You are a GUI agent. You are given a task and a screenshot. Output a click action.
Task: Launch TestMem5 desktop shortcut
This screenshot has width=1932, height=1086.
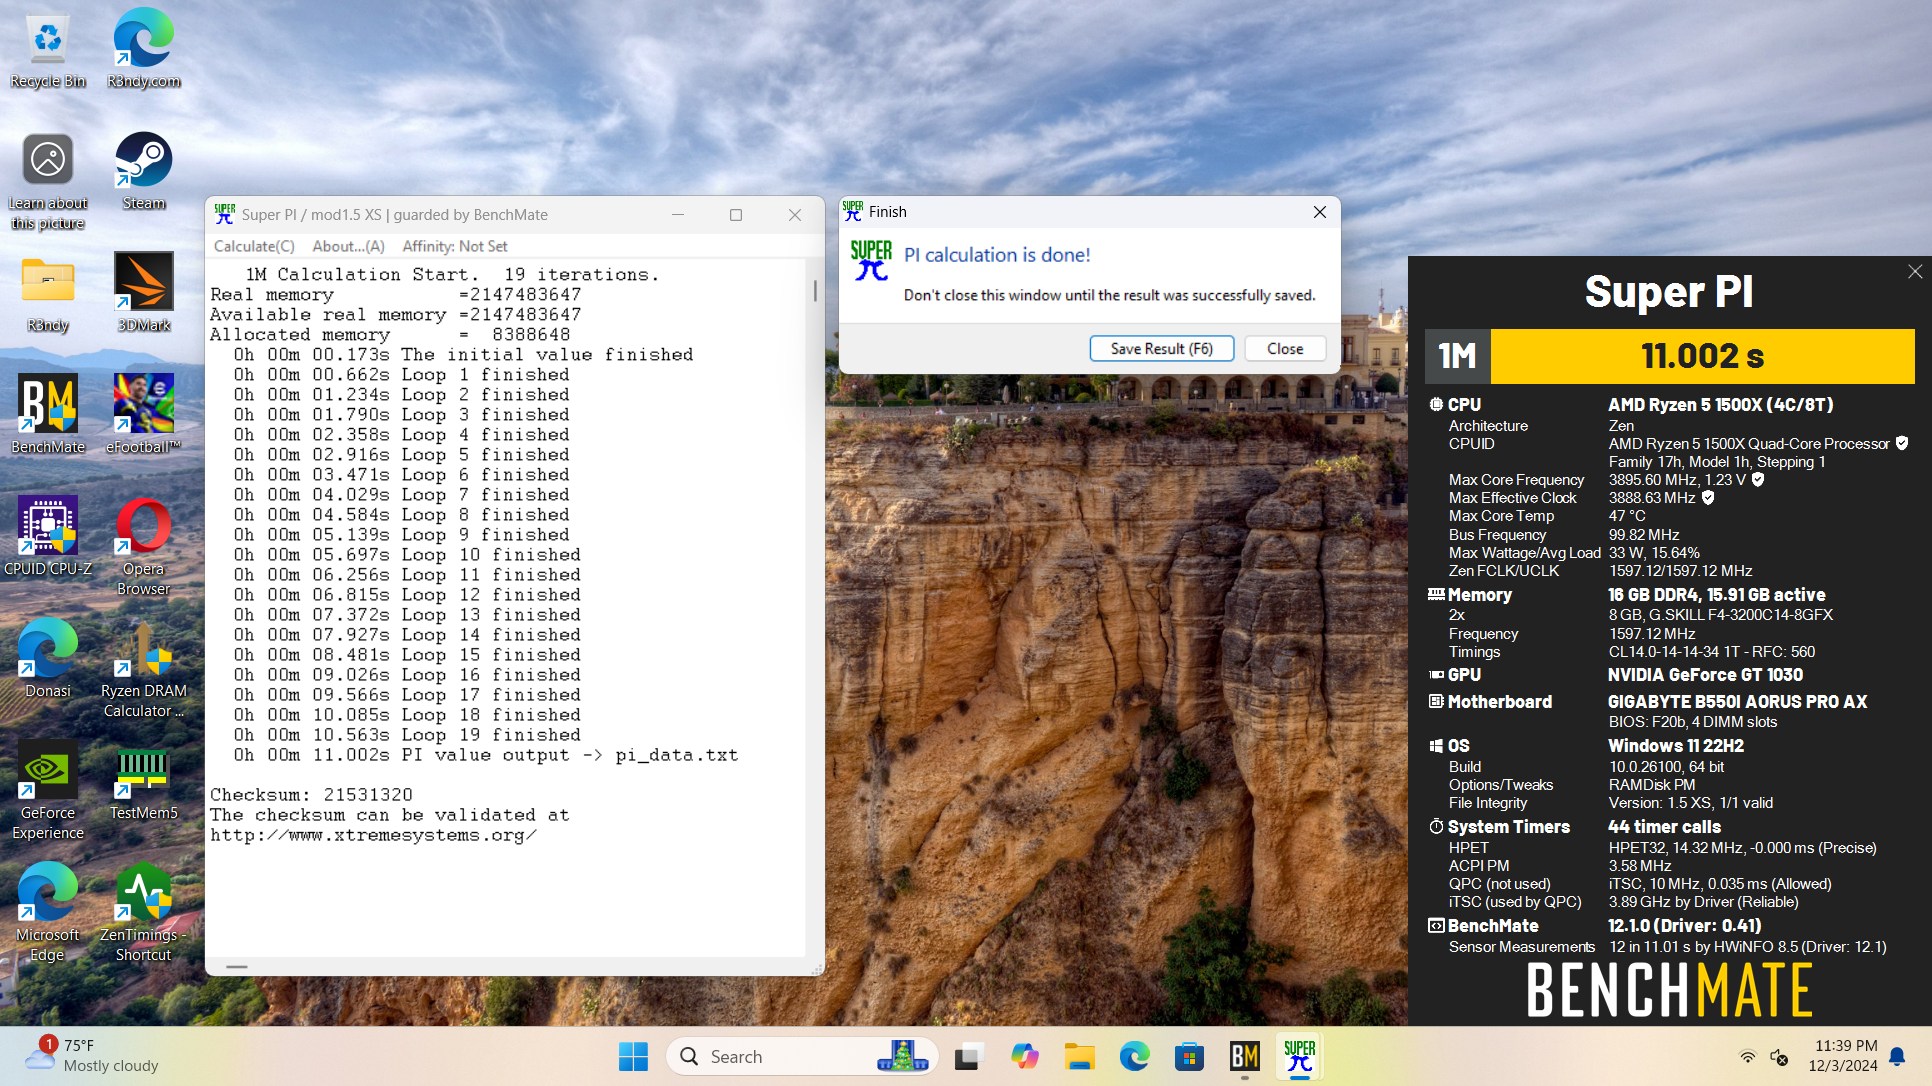point(143,782)
